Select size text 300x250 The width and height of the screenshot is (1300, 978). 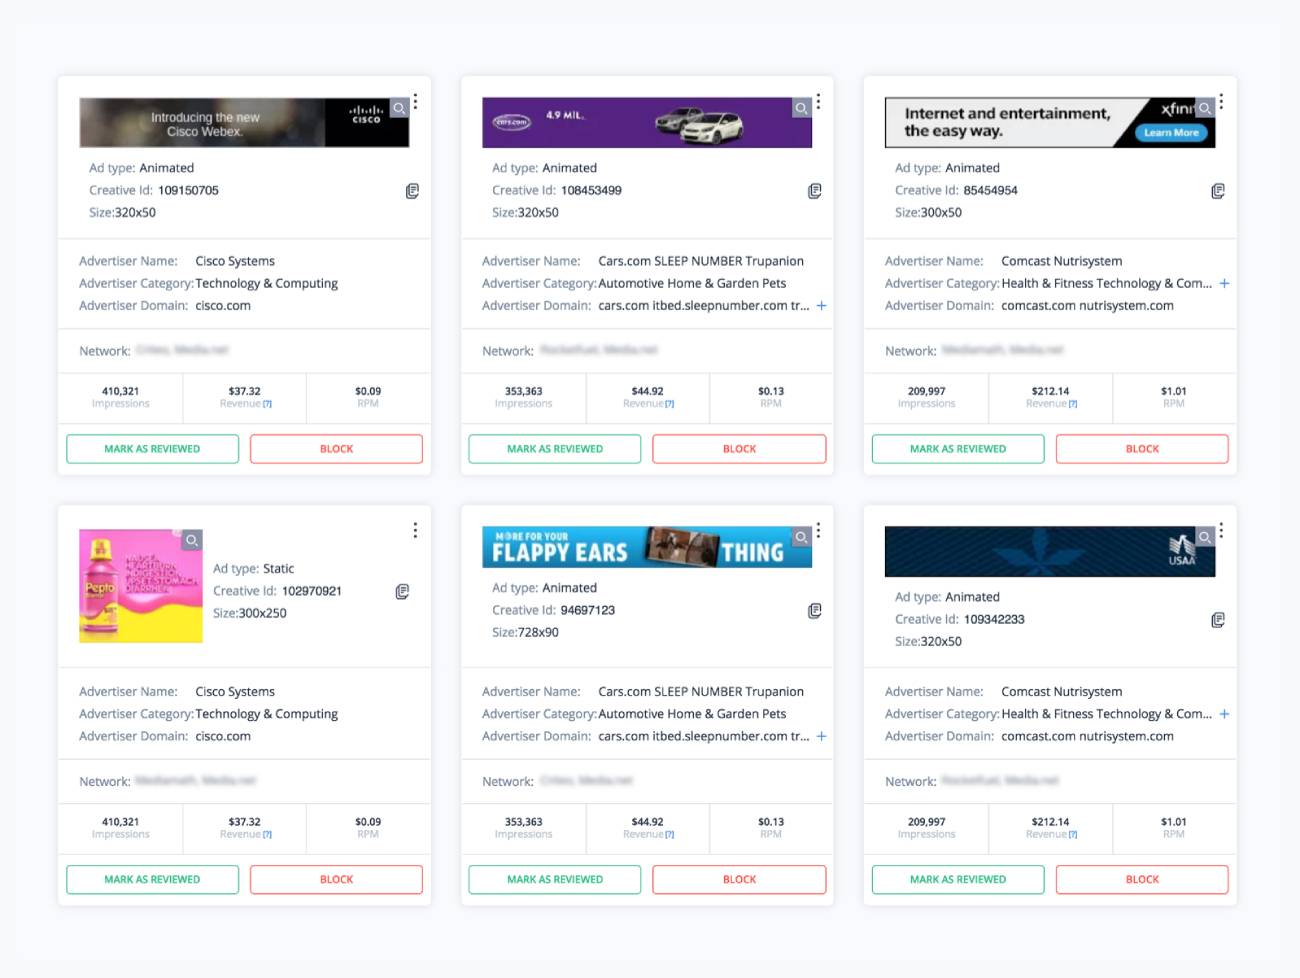click(x=262, y=613)
